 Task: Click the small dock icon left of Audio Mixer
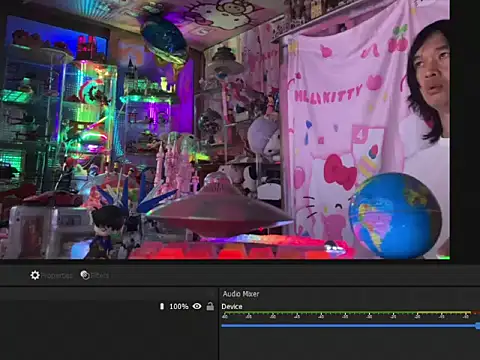click(211, 294)
